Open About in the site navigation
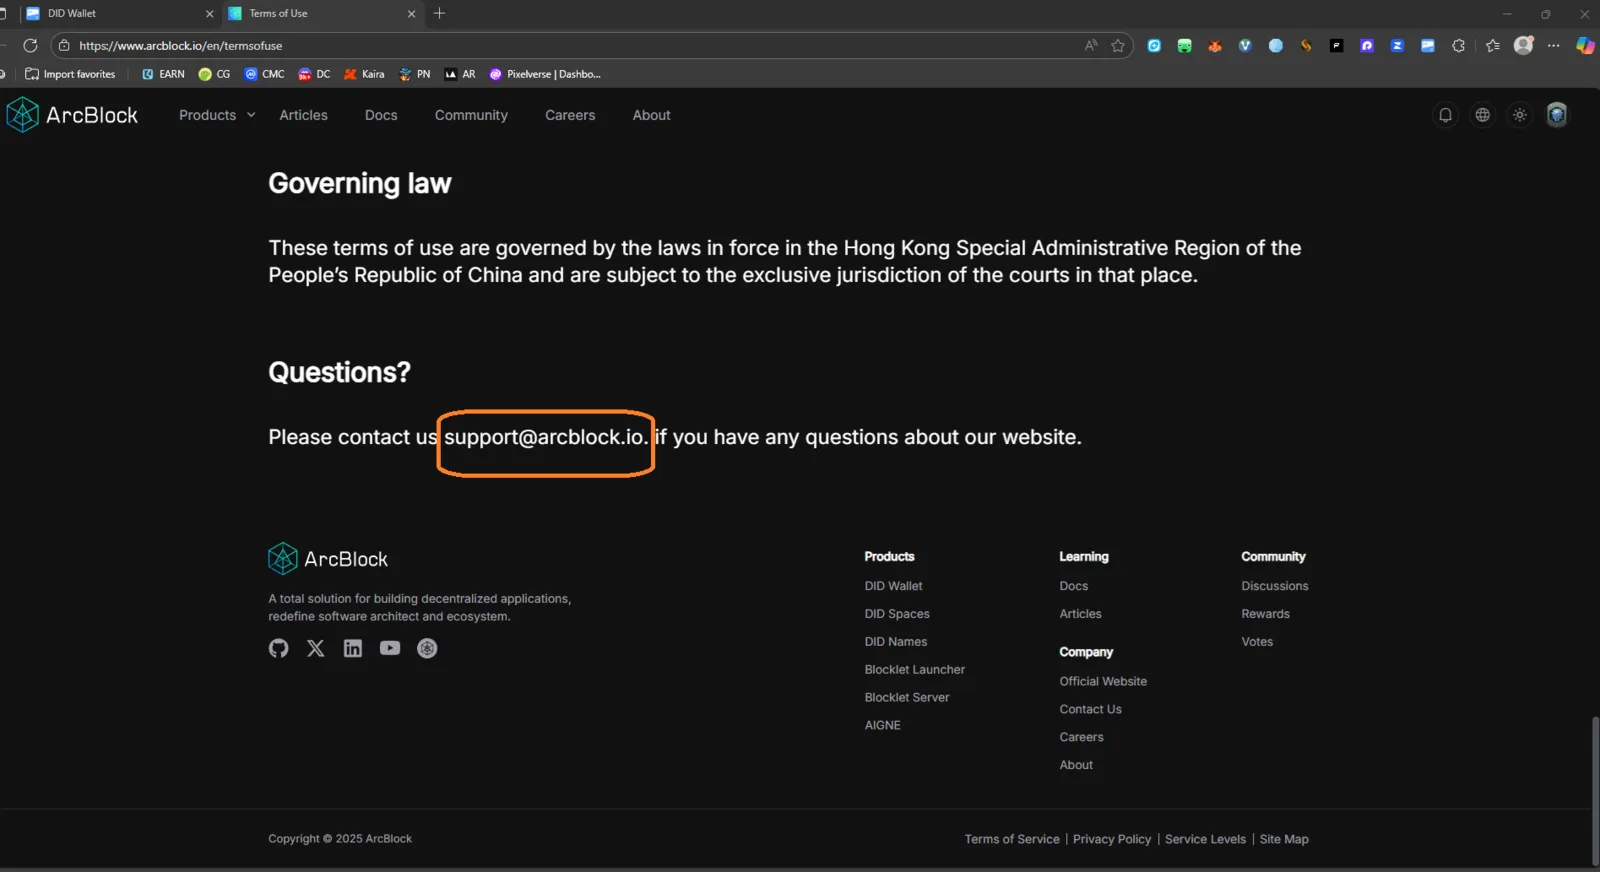This screenshot has width=1600, height=872. coord(651,115)
